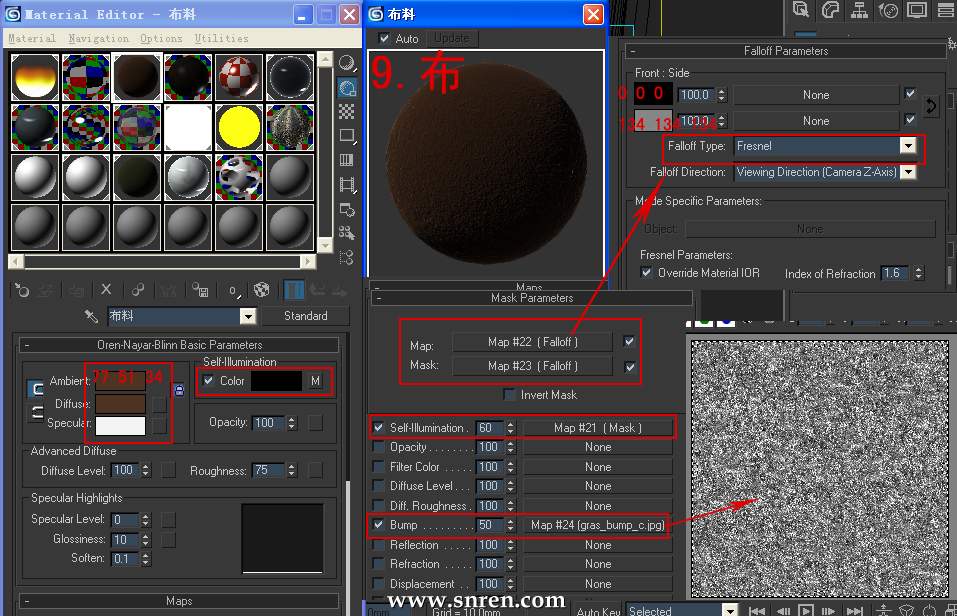The width and height of the screenshot is (957, 616).
Task: Click Reset Map/Material X icon
Action: coord(106,290)
